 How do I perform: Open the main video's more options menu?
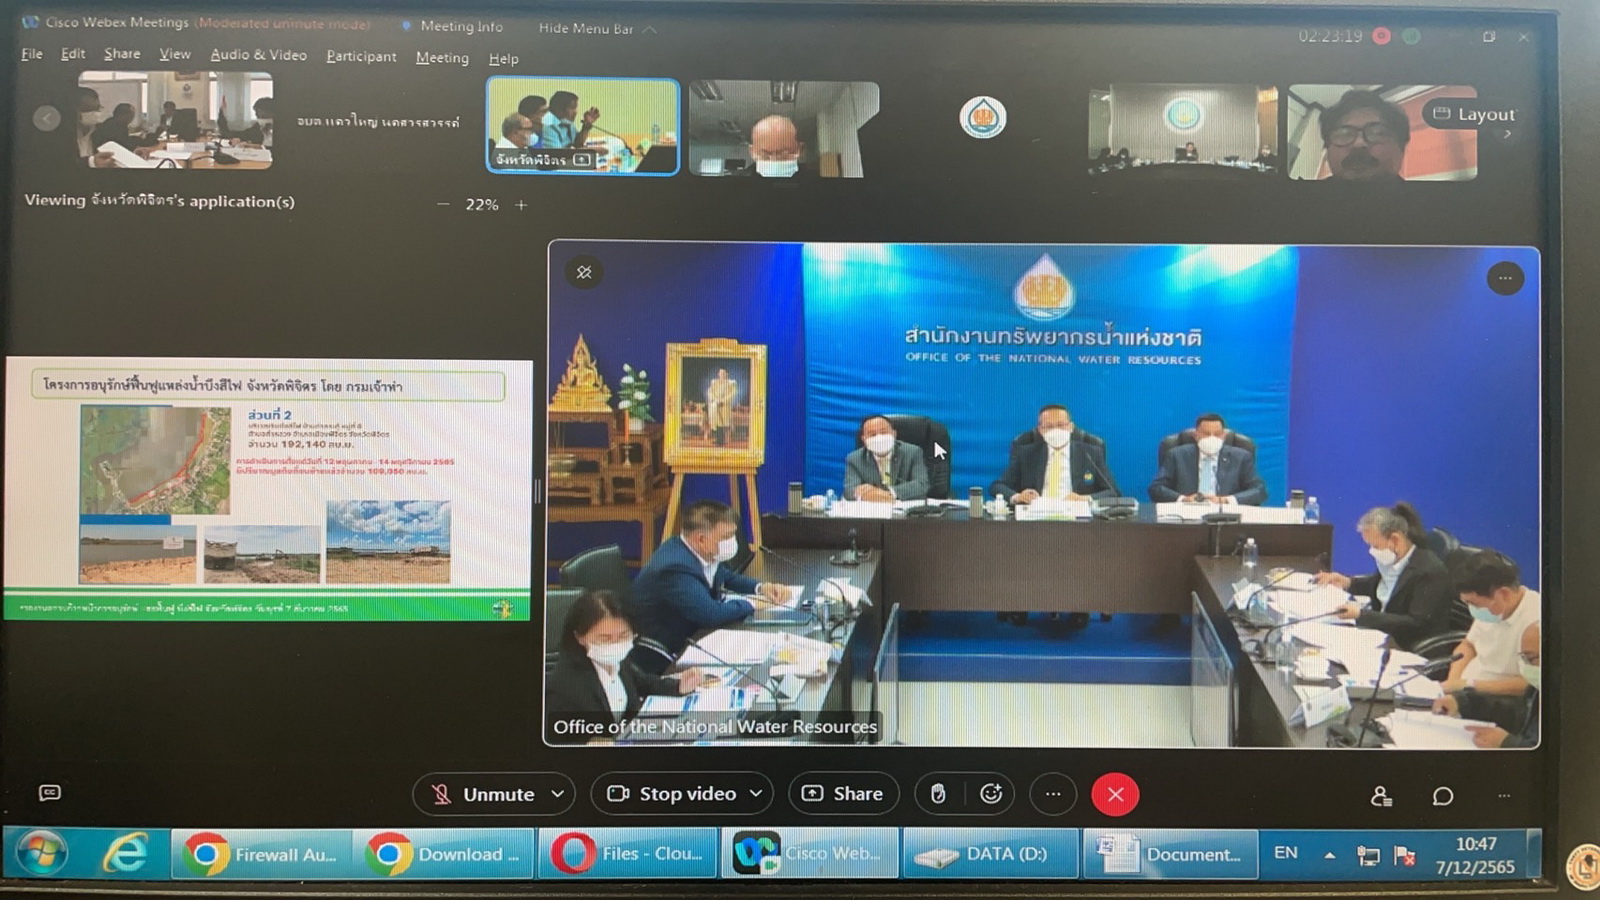(x=1504, y=279)
